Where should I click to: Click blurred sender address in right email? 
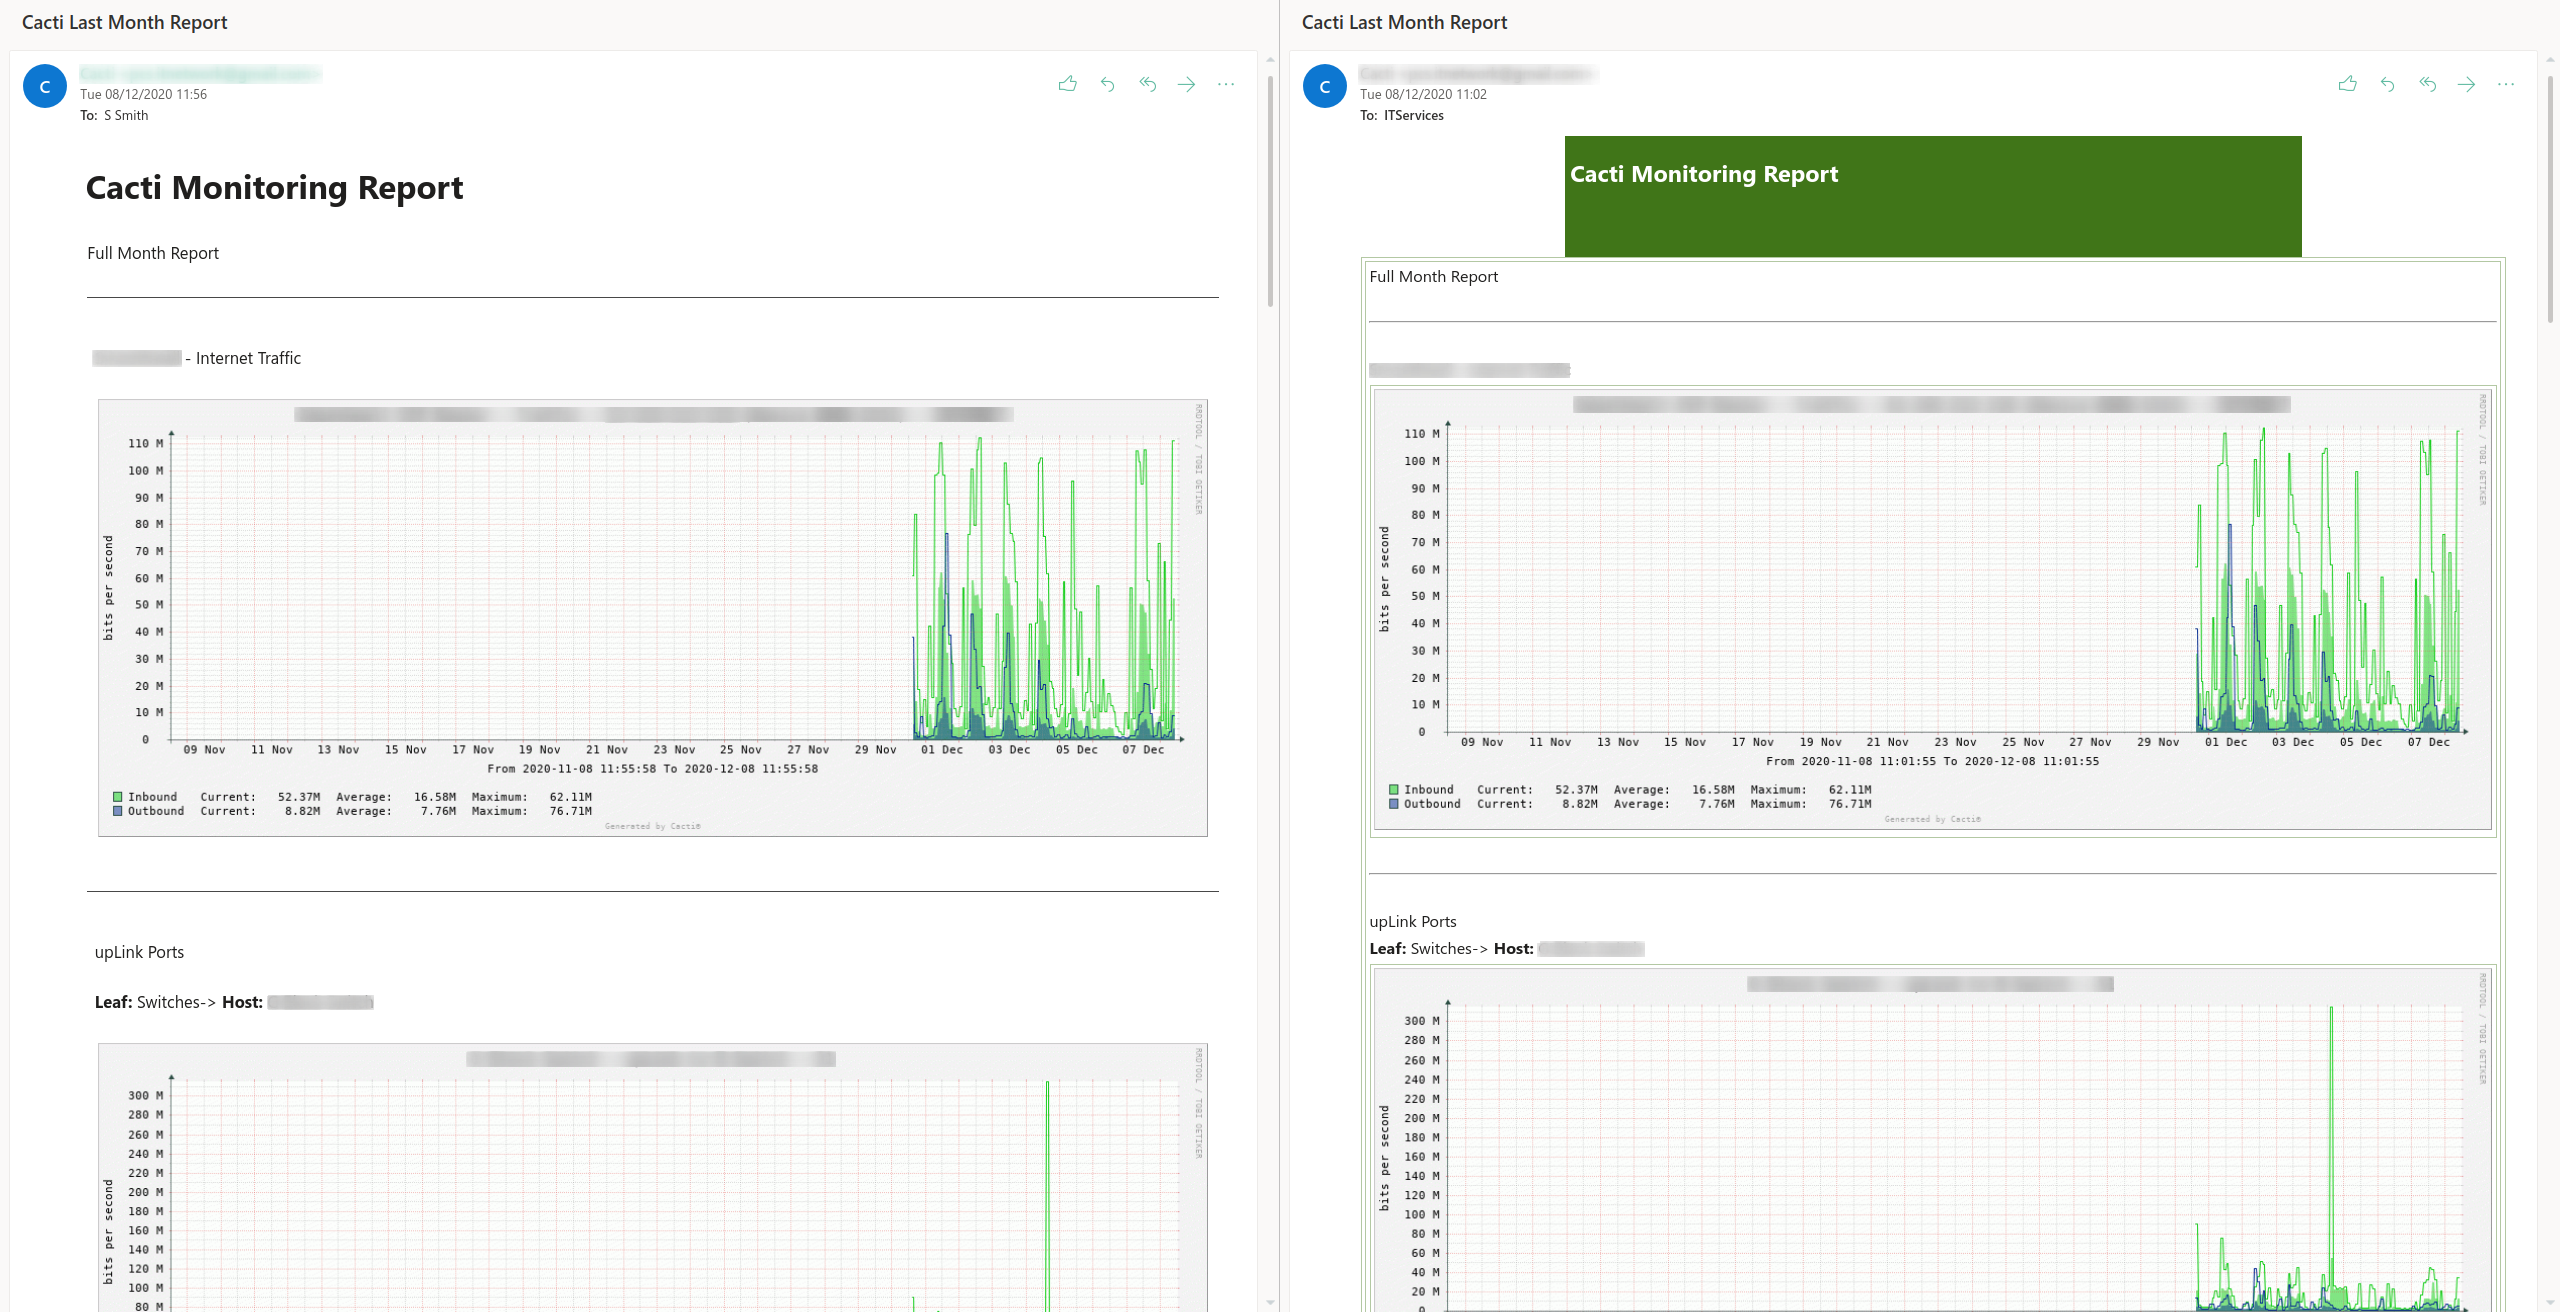(1477, 73)
